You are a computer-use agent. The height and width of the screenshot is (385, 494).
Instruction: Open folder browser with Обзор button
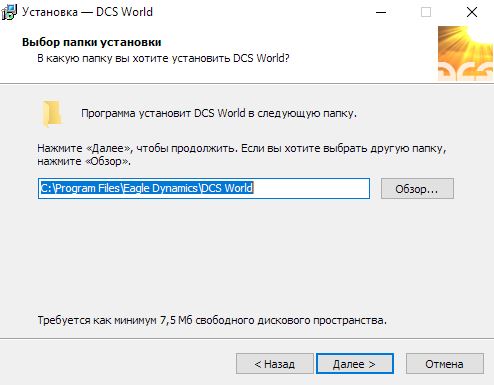pos(417,189)
